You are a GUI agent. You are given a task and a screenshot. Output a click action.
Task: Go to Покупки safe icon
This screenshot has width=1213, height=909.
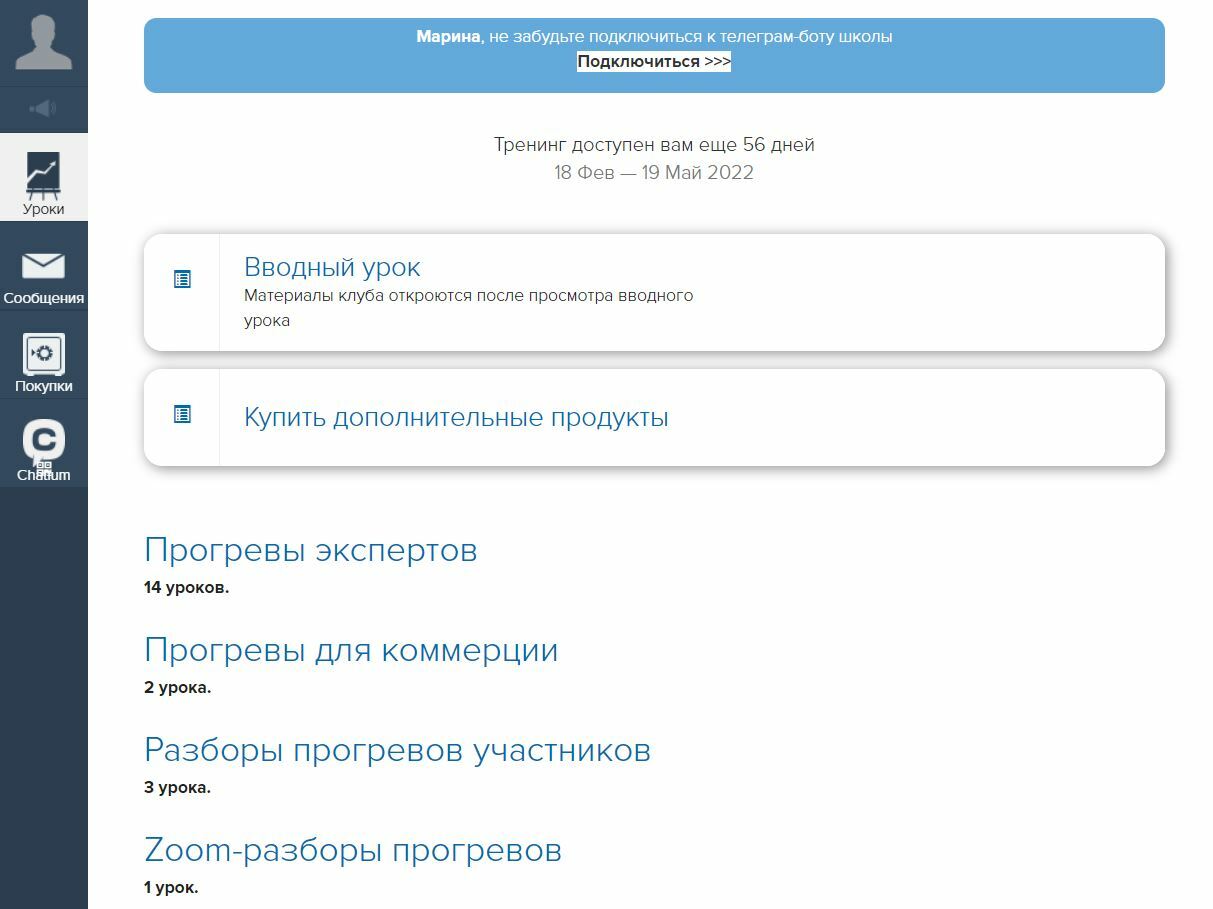43,354
